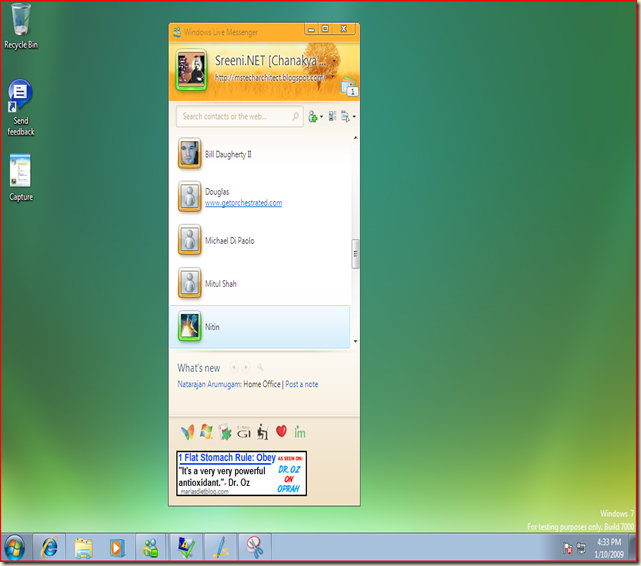Image resolution: width=641 pixels, height=566 pixels.
Task: Select contact name Michael Di Paolo
Action: point(230,241)
